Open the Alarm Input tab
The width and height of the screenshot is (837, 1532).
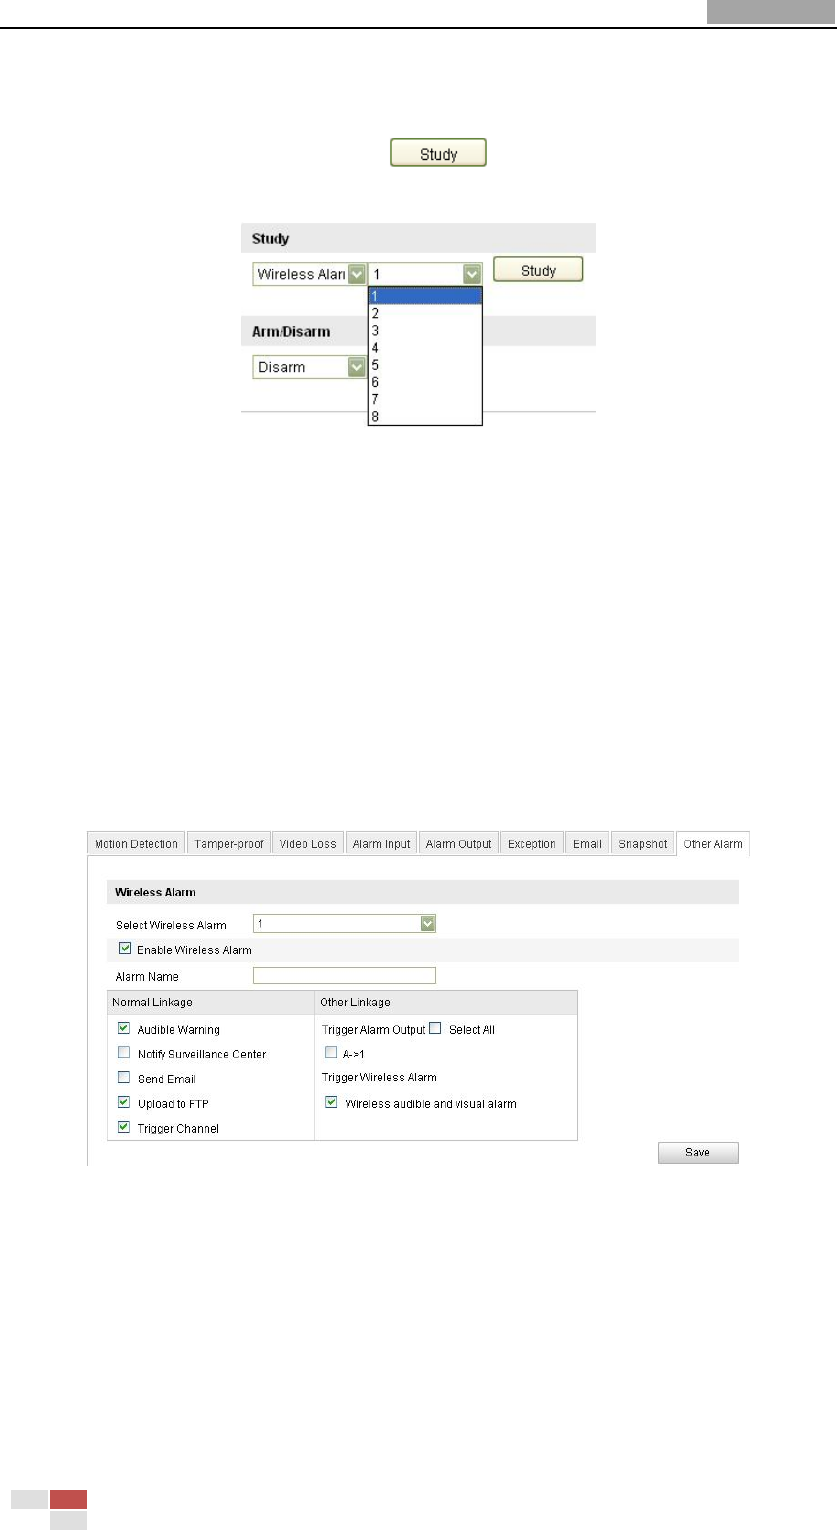point(381,843)
